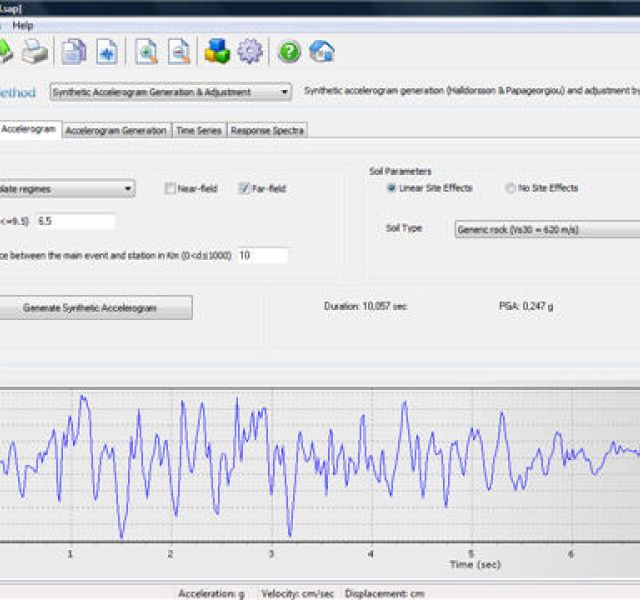Click the copy documents toolbar icon
This screenshot has width=640, height=600.
pos(74,51)
